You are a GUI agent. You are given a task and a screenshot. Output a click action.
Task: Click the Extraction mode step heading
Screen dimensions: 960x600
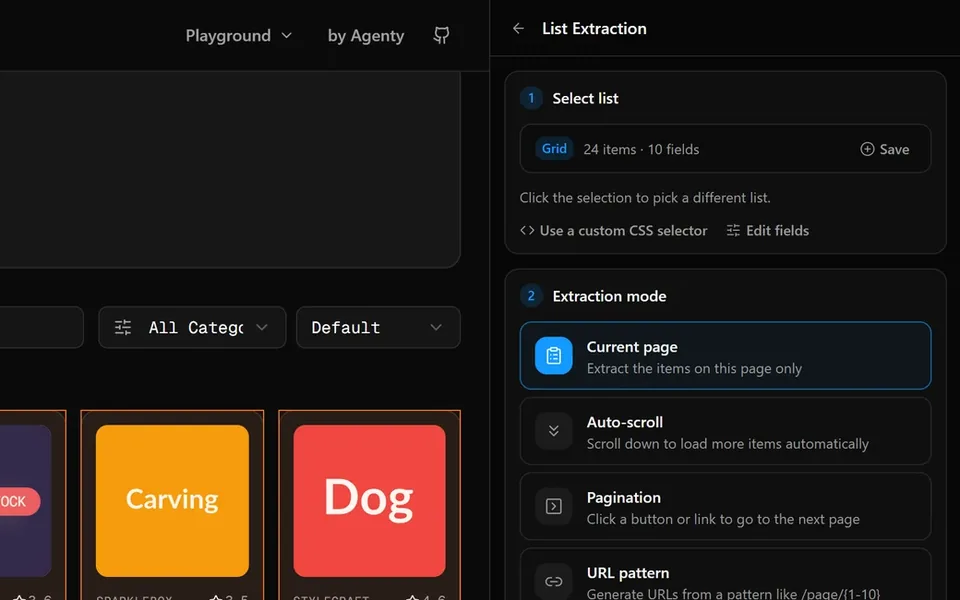[609, 296]
